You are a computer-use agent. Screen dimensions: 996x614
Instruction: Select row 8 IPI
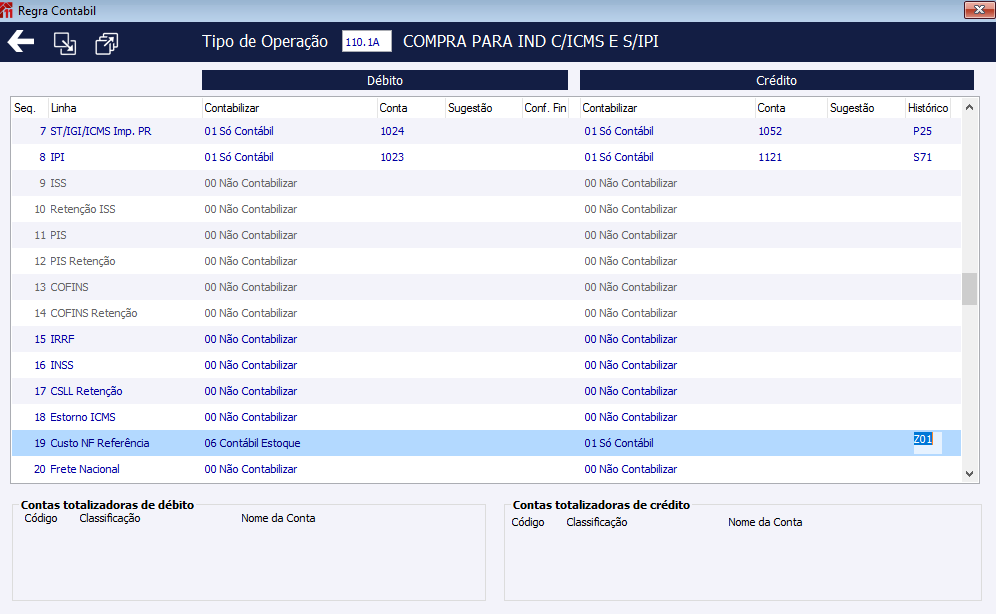(486, 157)
